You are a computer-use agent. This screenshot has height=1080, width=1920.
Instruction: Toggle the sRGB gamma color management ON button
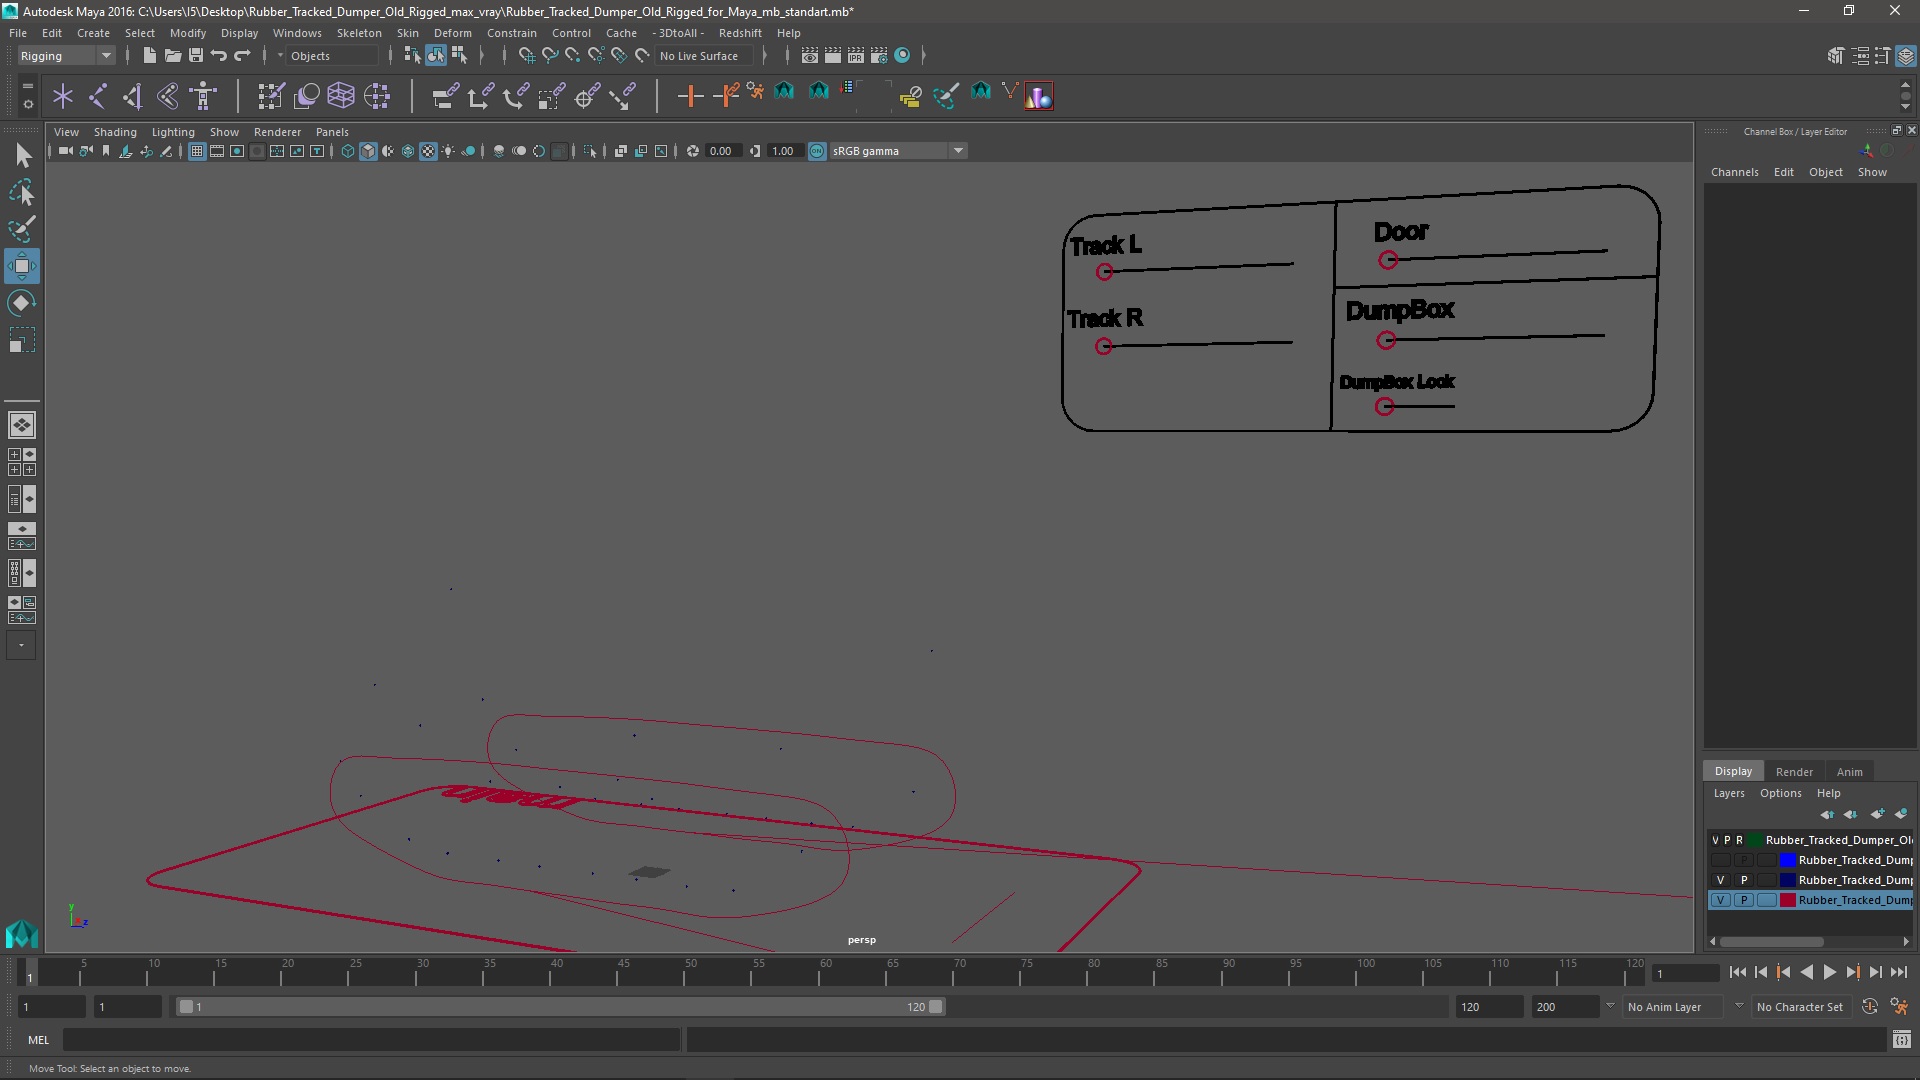click(817, 151)
